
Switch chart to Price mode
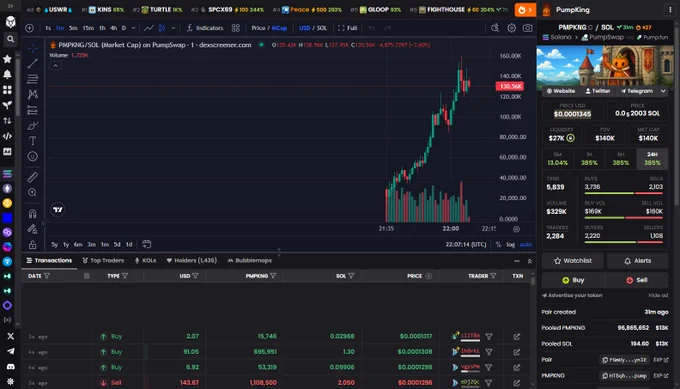coord(258,28)
